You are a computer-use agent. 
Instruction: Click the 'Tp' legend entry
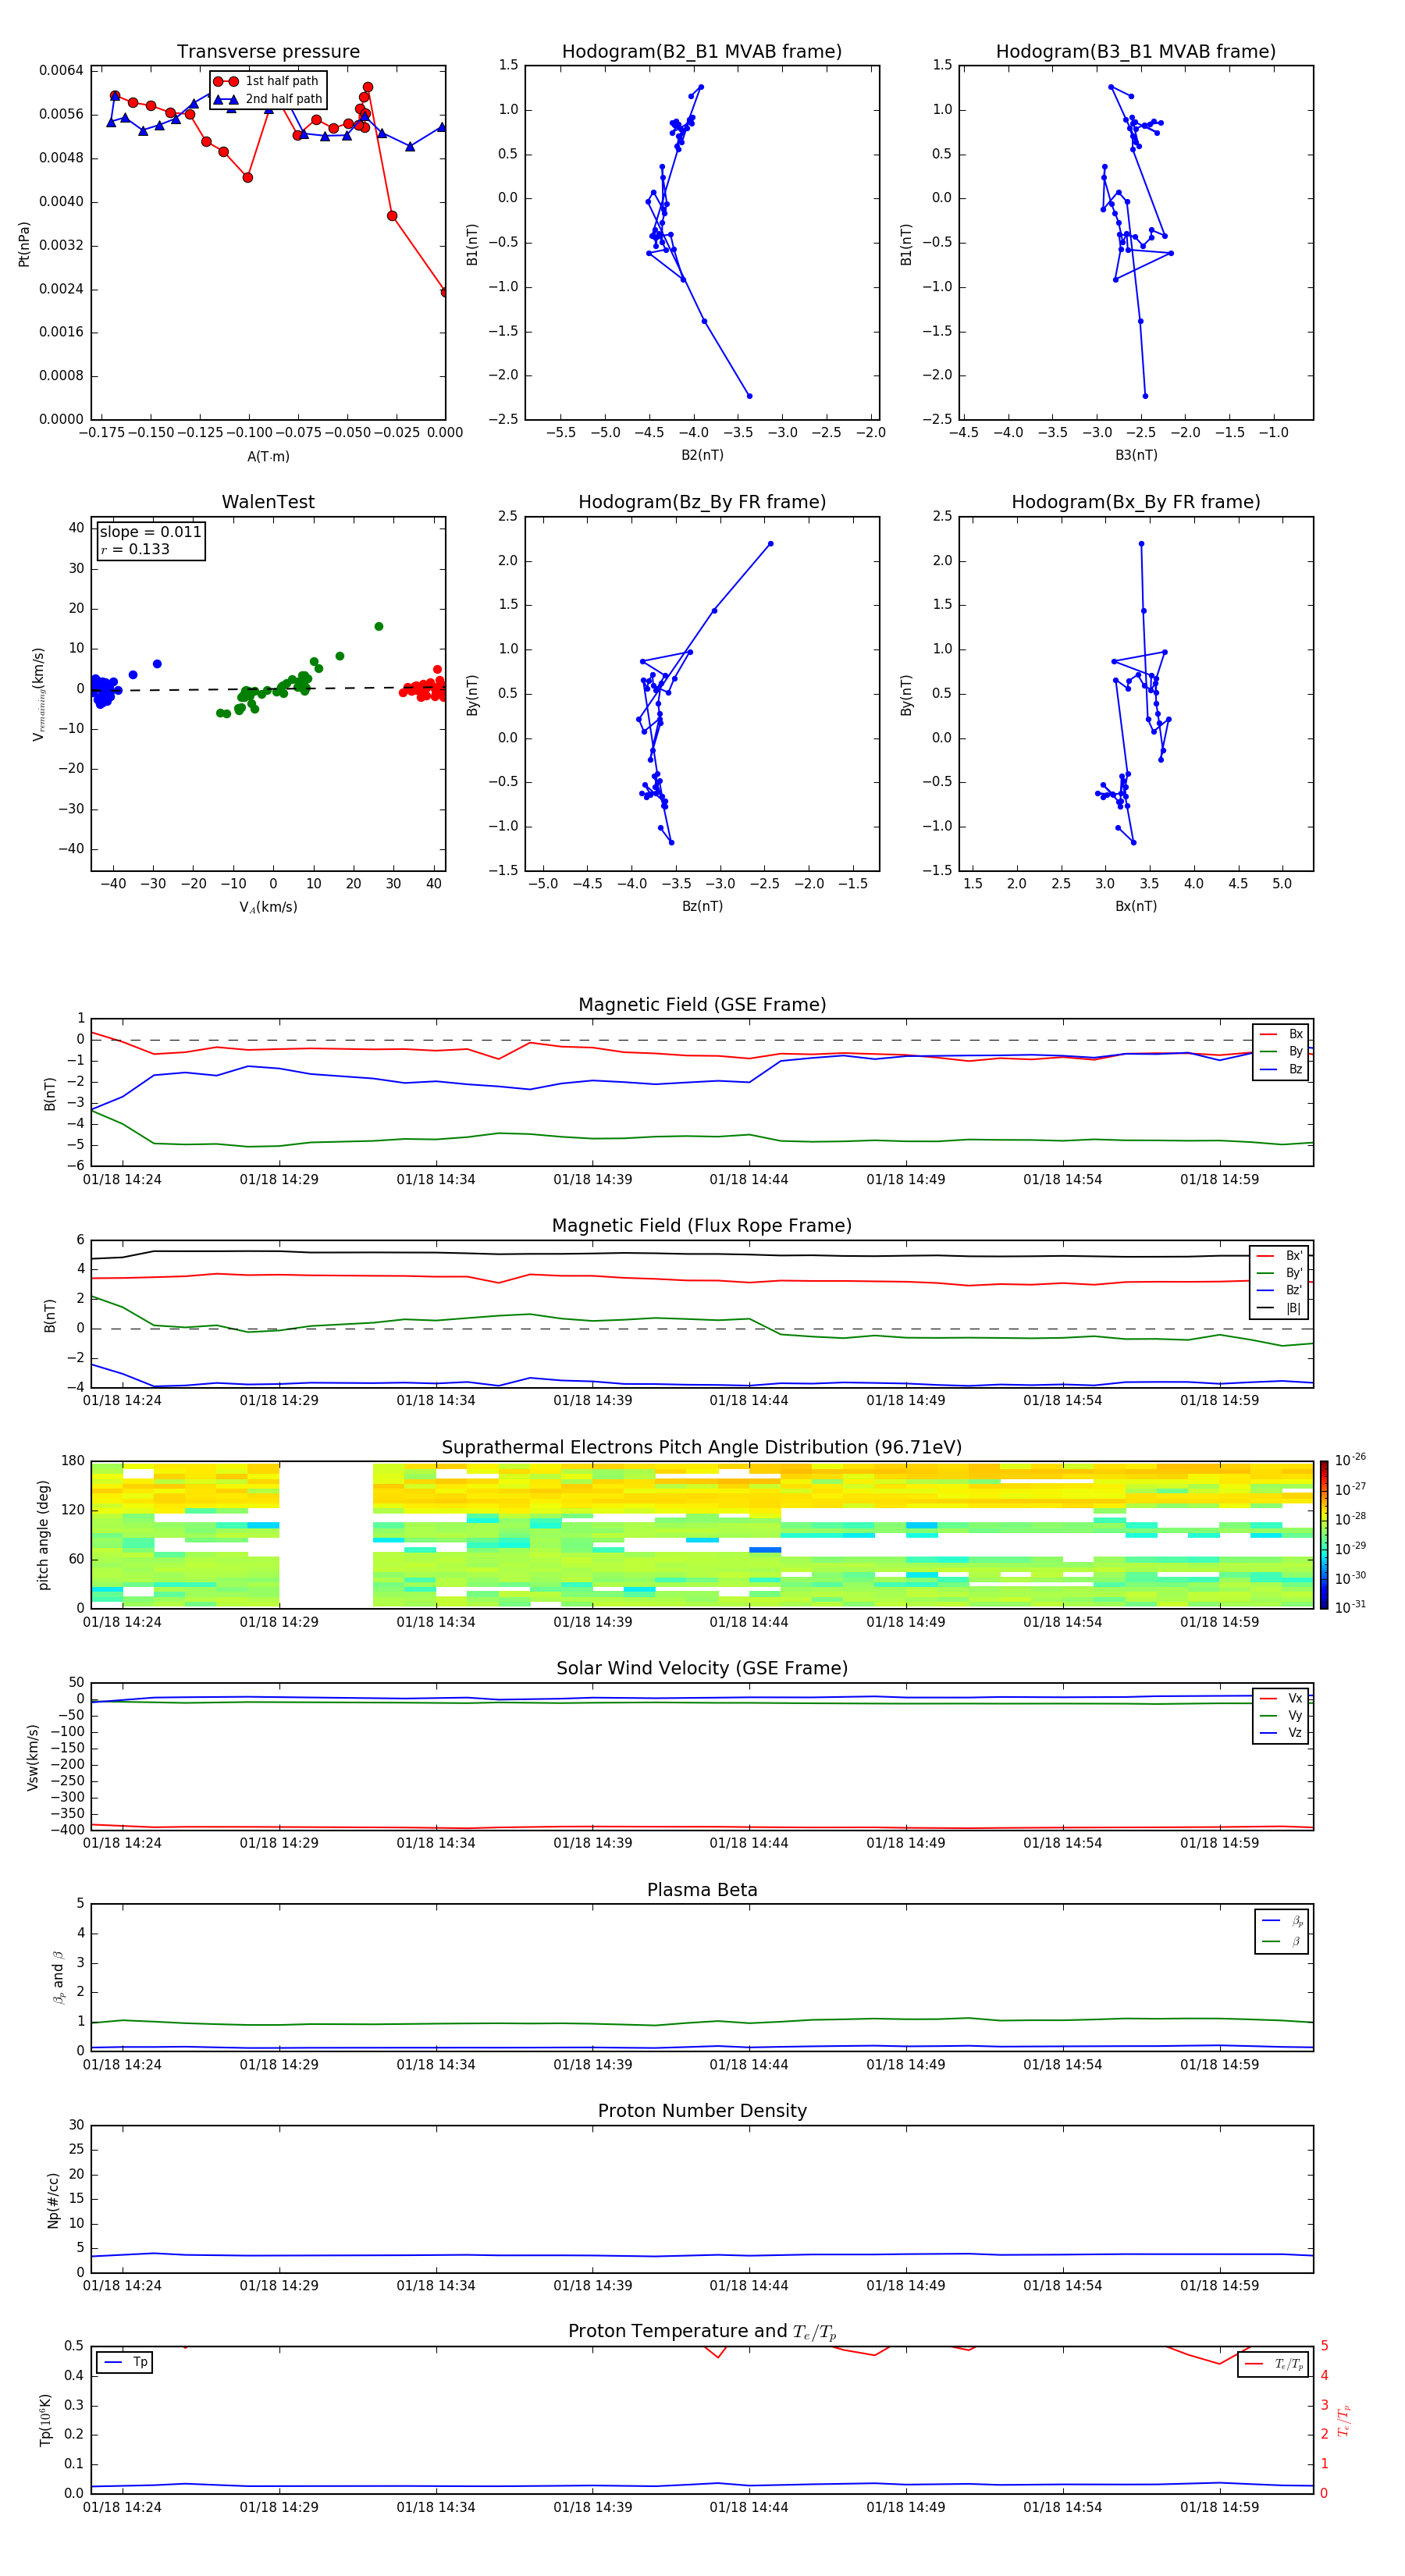click(x=140, y=2362)
